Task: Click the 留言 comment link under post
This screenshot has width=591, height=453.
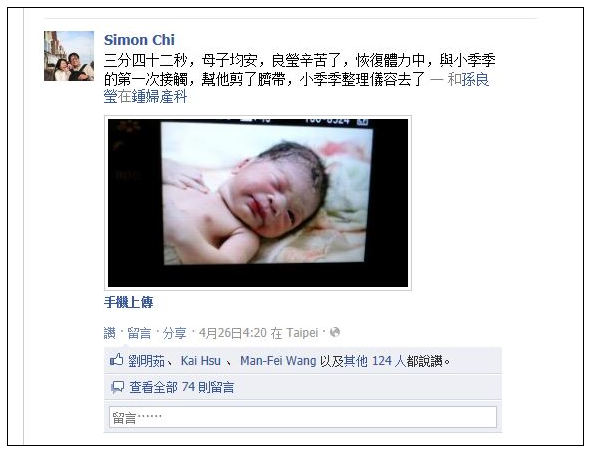Action: click(x=139, y=333)
